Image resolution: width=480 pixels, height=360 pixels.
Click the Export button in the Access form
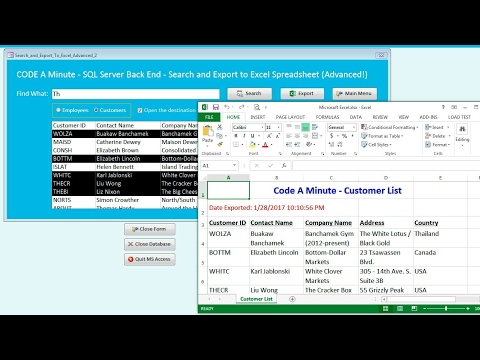pyautogui.click(x=302, y=94)
